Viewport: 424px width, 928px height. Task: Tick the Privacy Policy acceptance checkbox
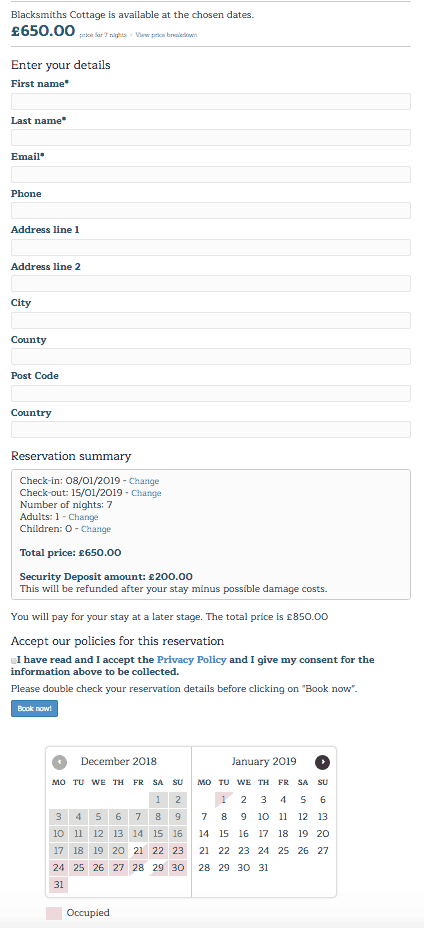click(x=14, y=660)
